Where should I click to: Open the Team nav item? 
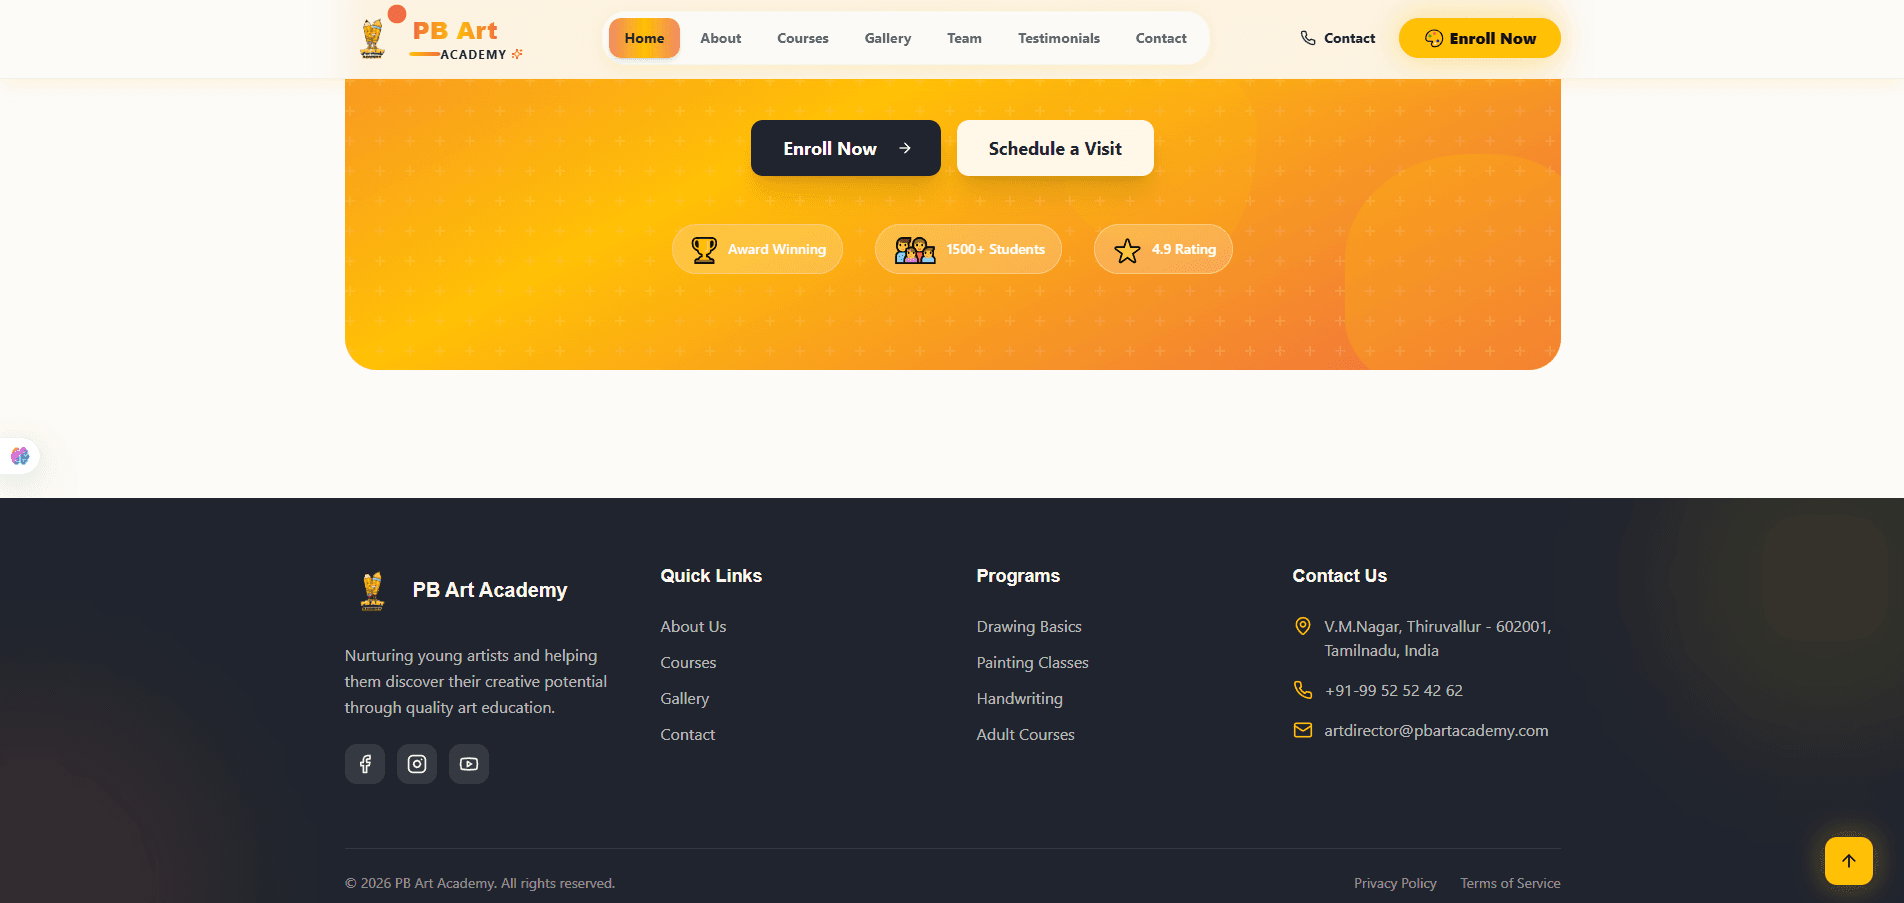click(964, 38)
